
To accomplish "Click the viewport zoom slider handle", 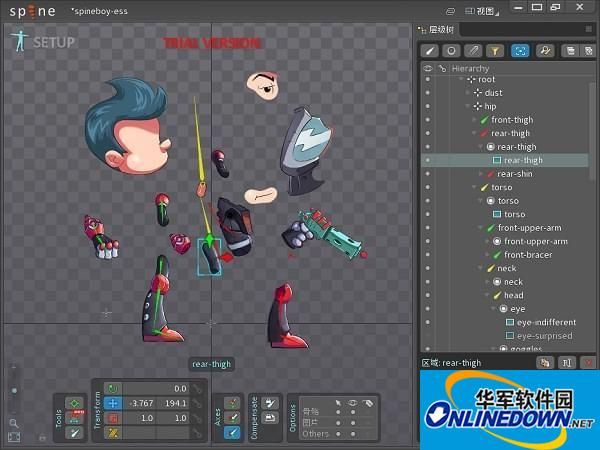I will click(14, 391).
